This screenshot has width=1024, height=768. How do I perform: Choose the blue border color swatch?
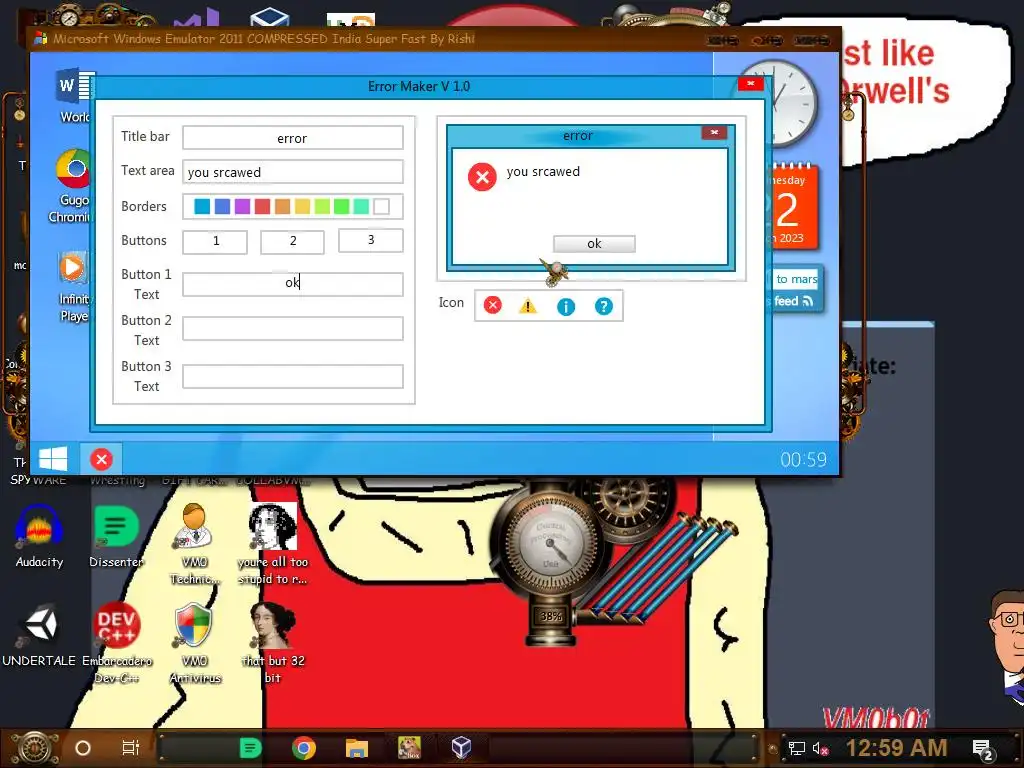coord(223,206)
